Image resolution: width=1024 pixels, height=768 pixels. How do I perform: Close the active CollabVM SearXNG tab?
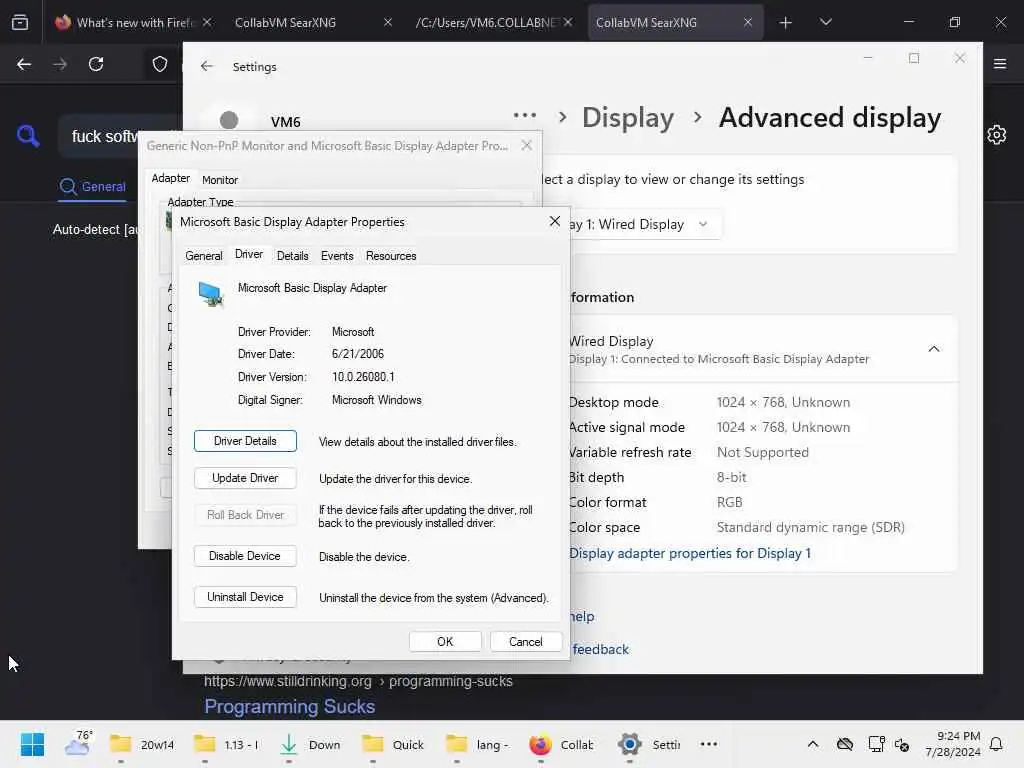(x=748, y=22)
